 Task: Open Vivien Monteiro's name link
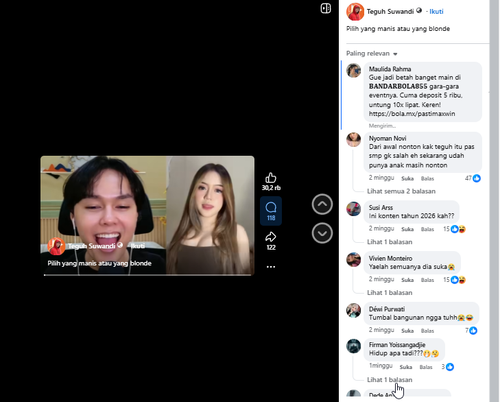click(390, 258)
